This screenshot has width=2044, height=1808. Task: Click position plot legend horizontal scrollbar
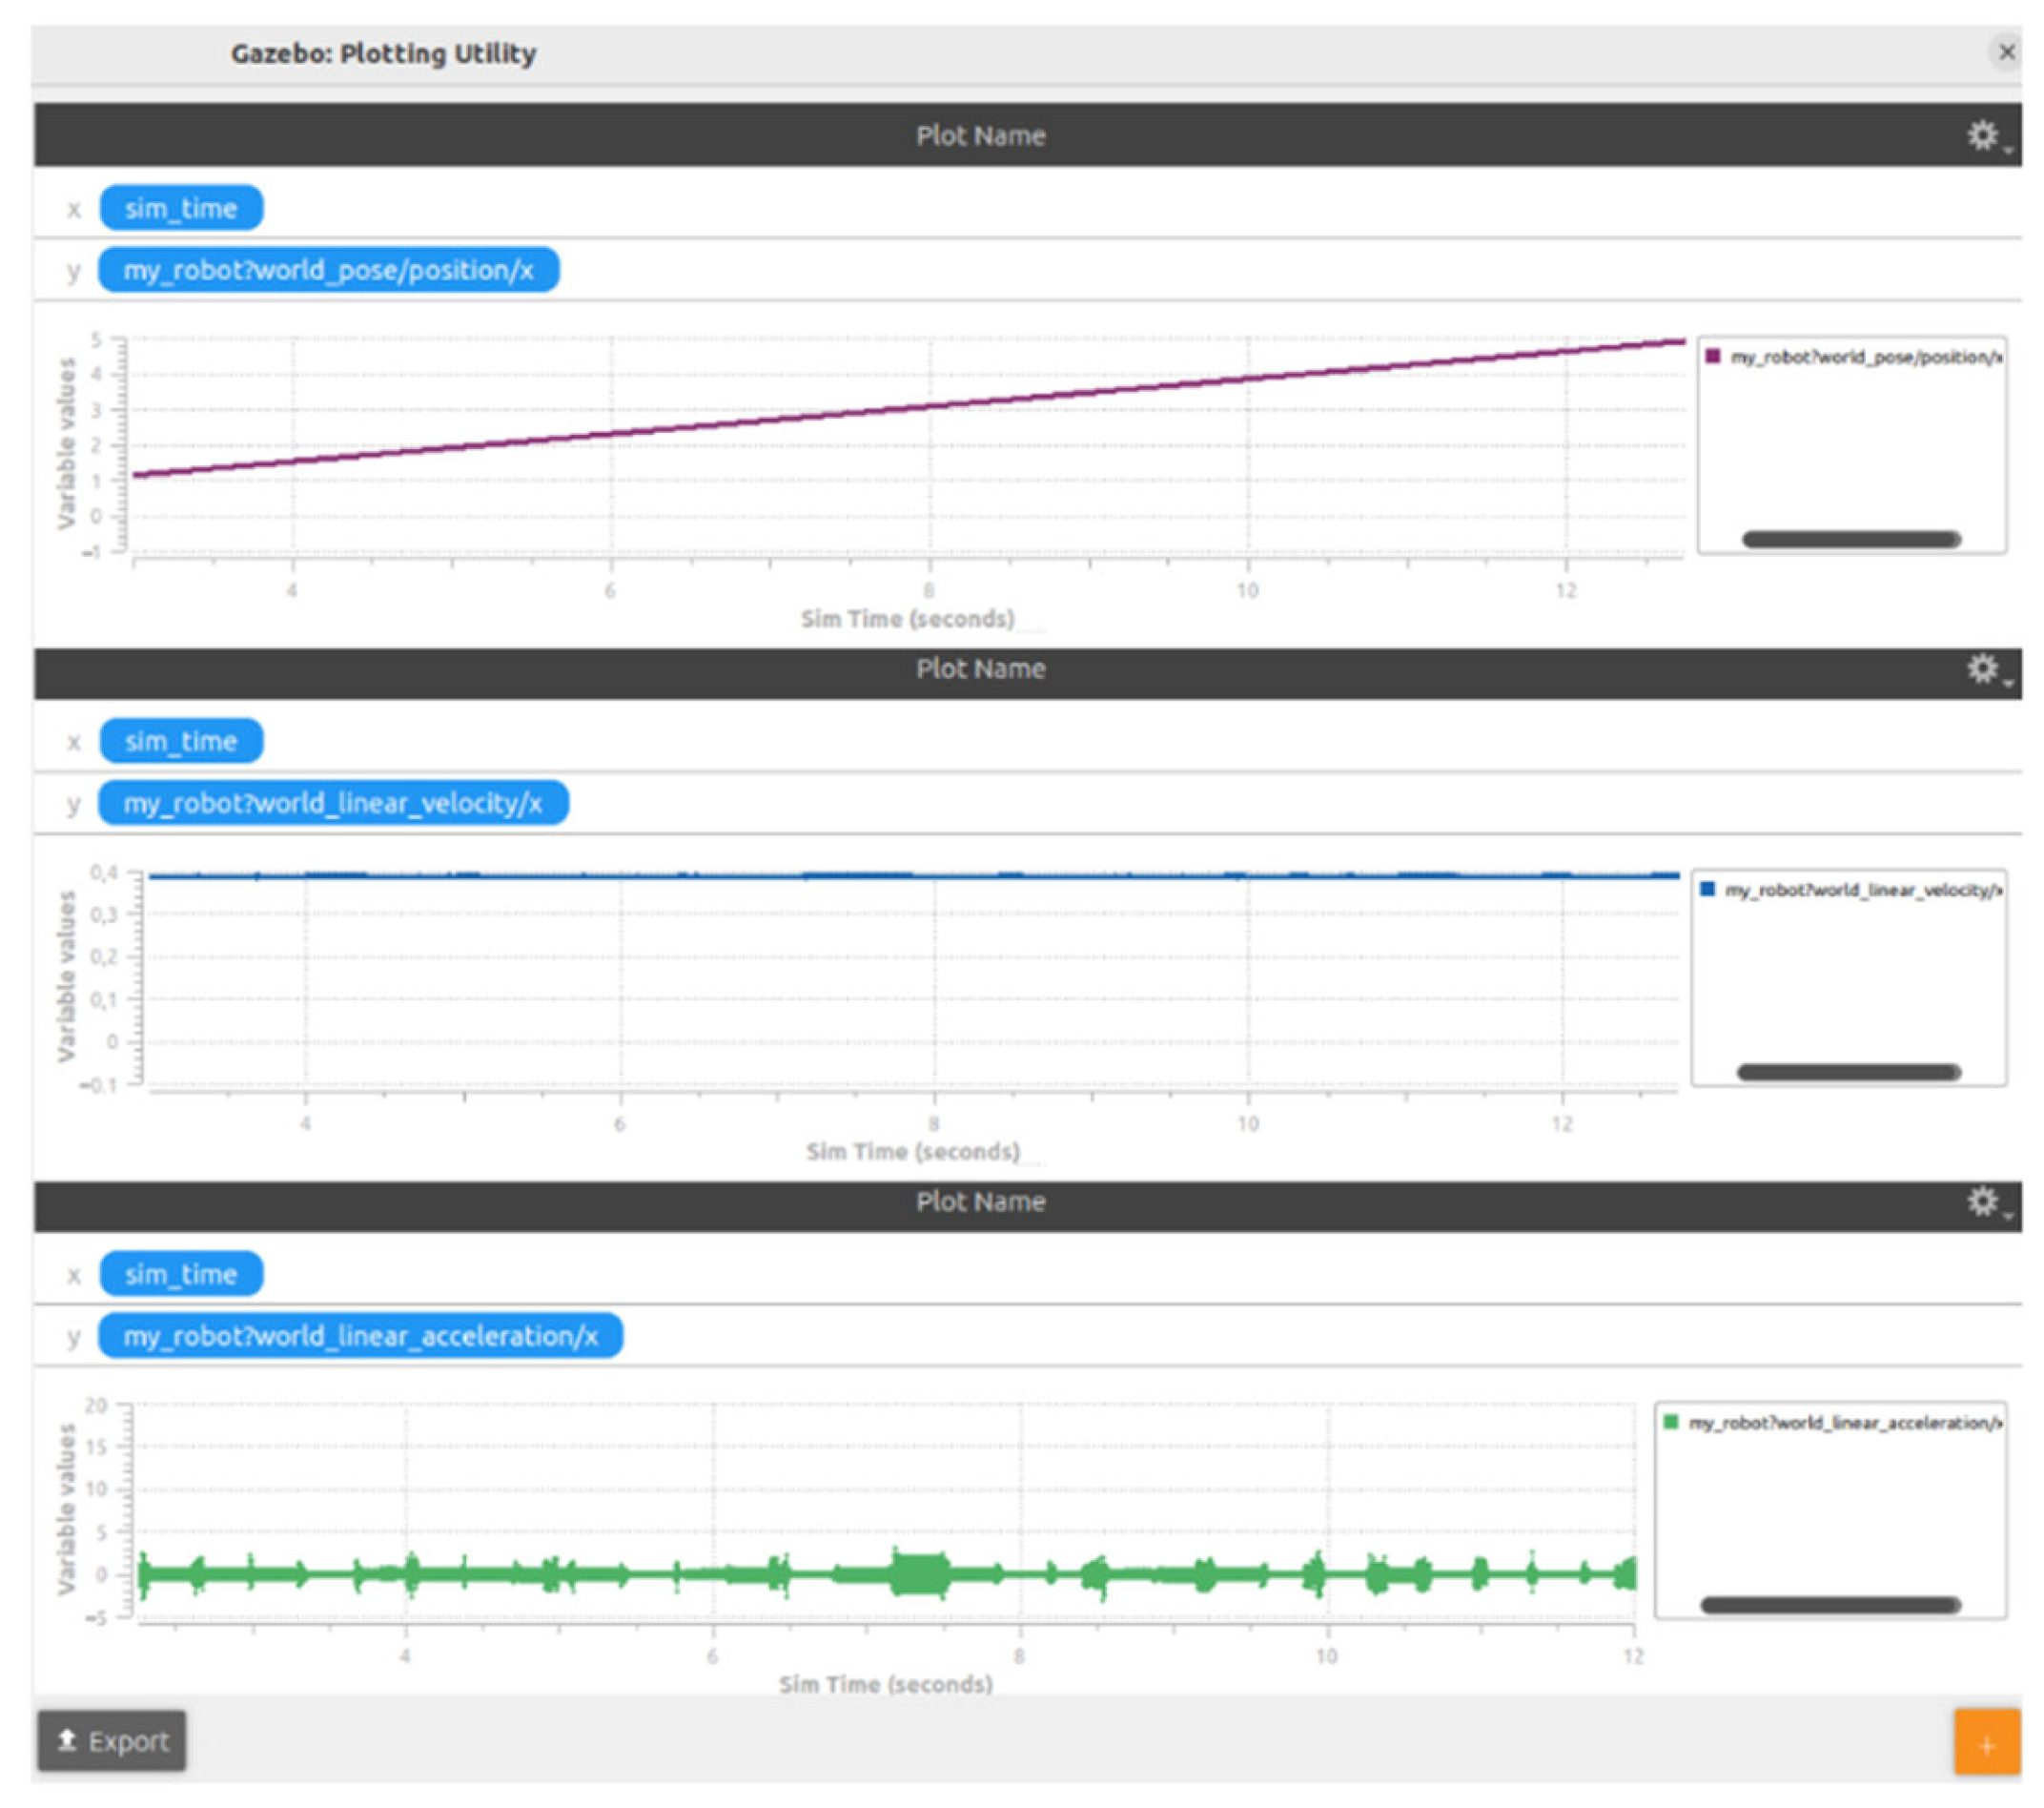1850,539
